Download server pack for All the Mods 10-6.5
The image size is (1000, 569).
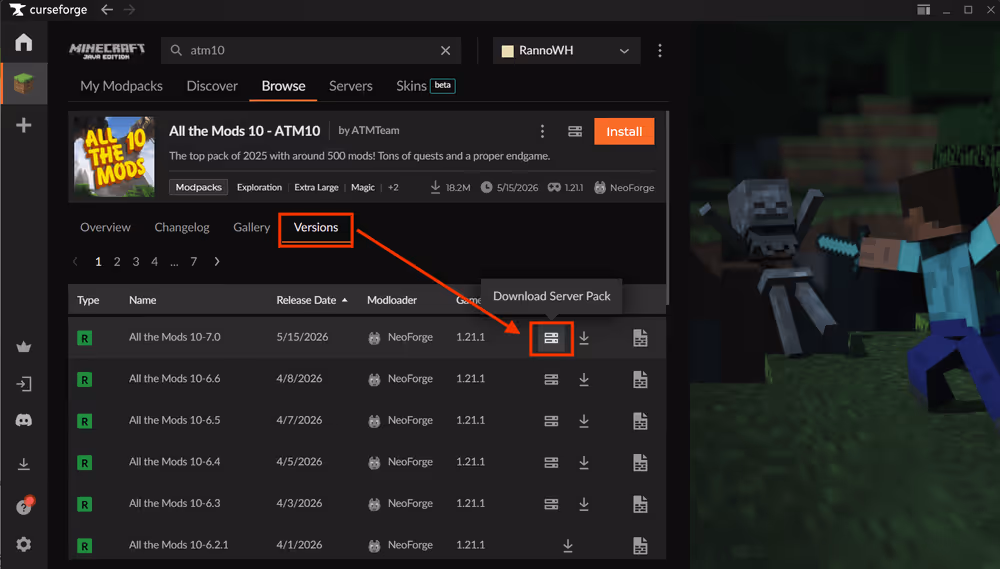pos(552,421)
